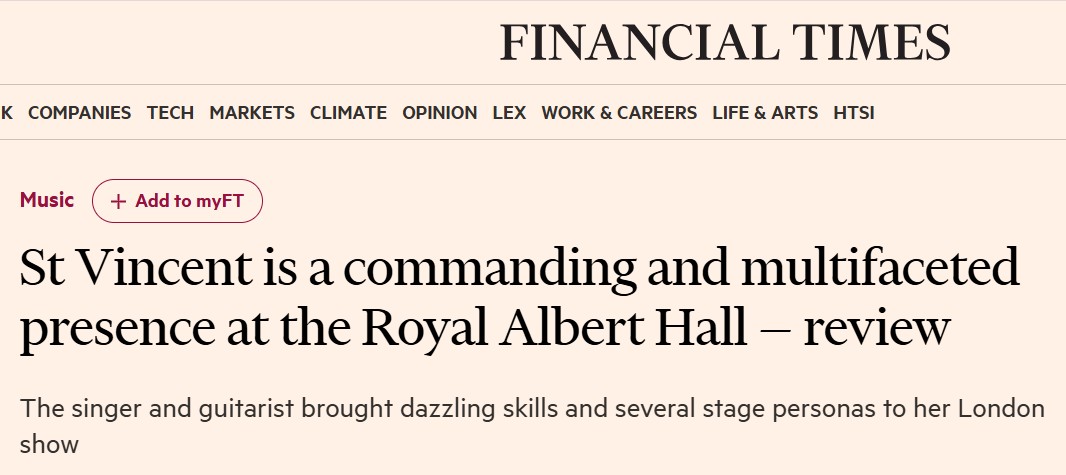The image size is (1066, 475).
Task: Open the Music topic link
Action: pyautogui.click(x=47, y=200)
